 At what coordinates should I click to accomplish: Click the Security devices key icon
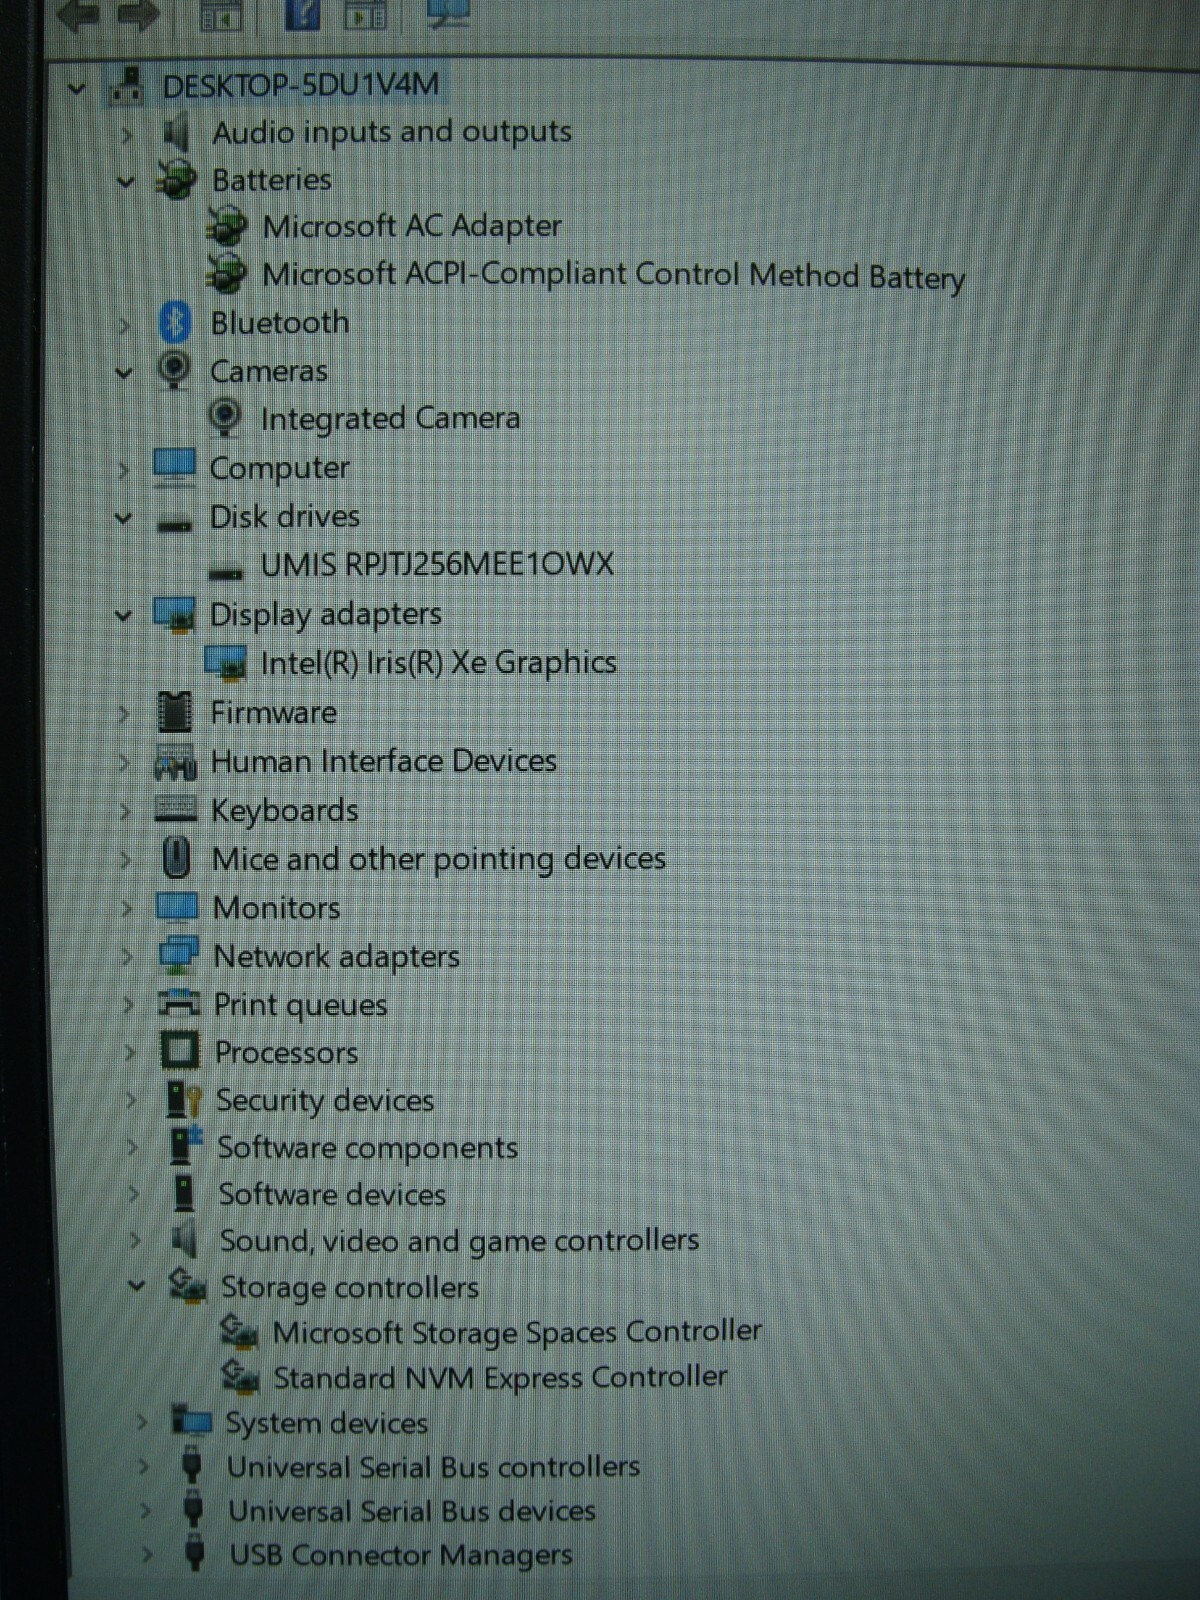(184, 1099)
